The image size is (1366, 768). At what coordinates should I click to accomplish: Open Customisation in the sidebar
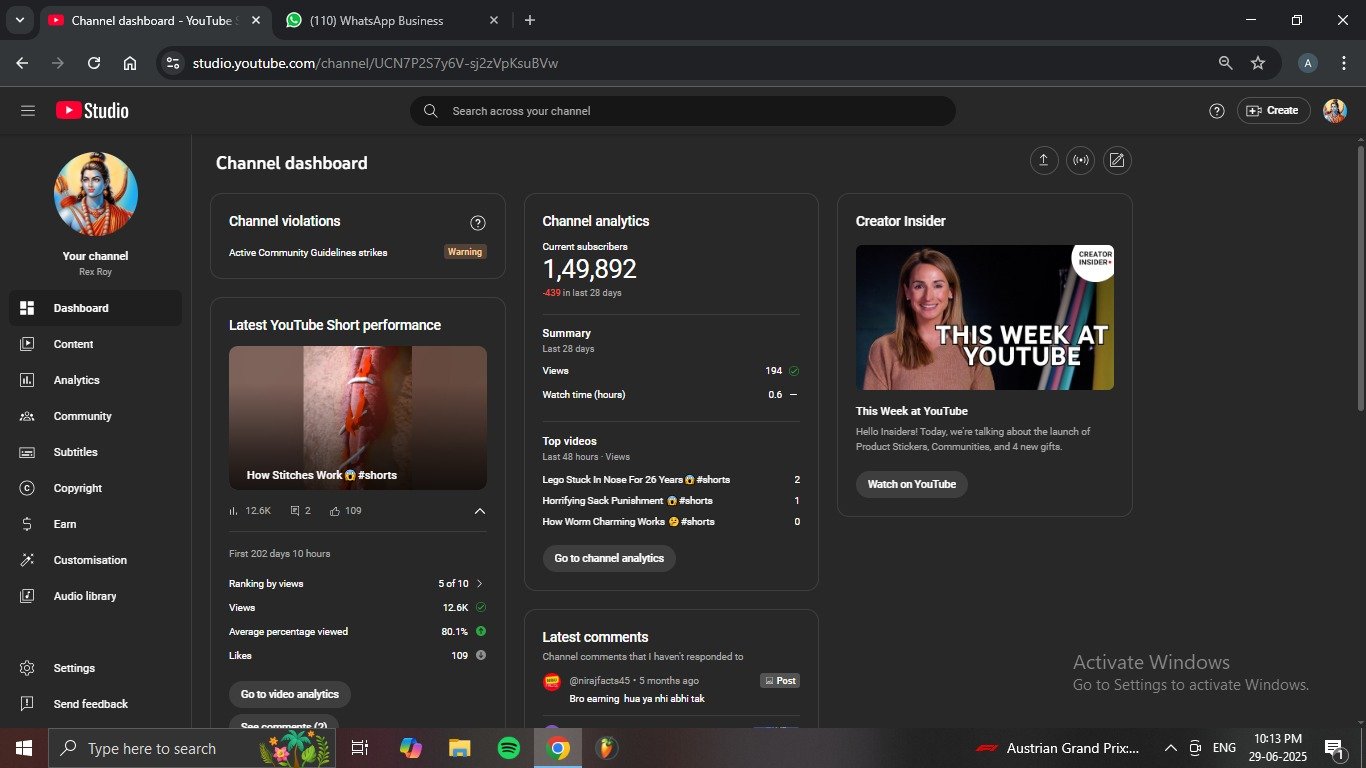tap(95, 560)
